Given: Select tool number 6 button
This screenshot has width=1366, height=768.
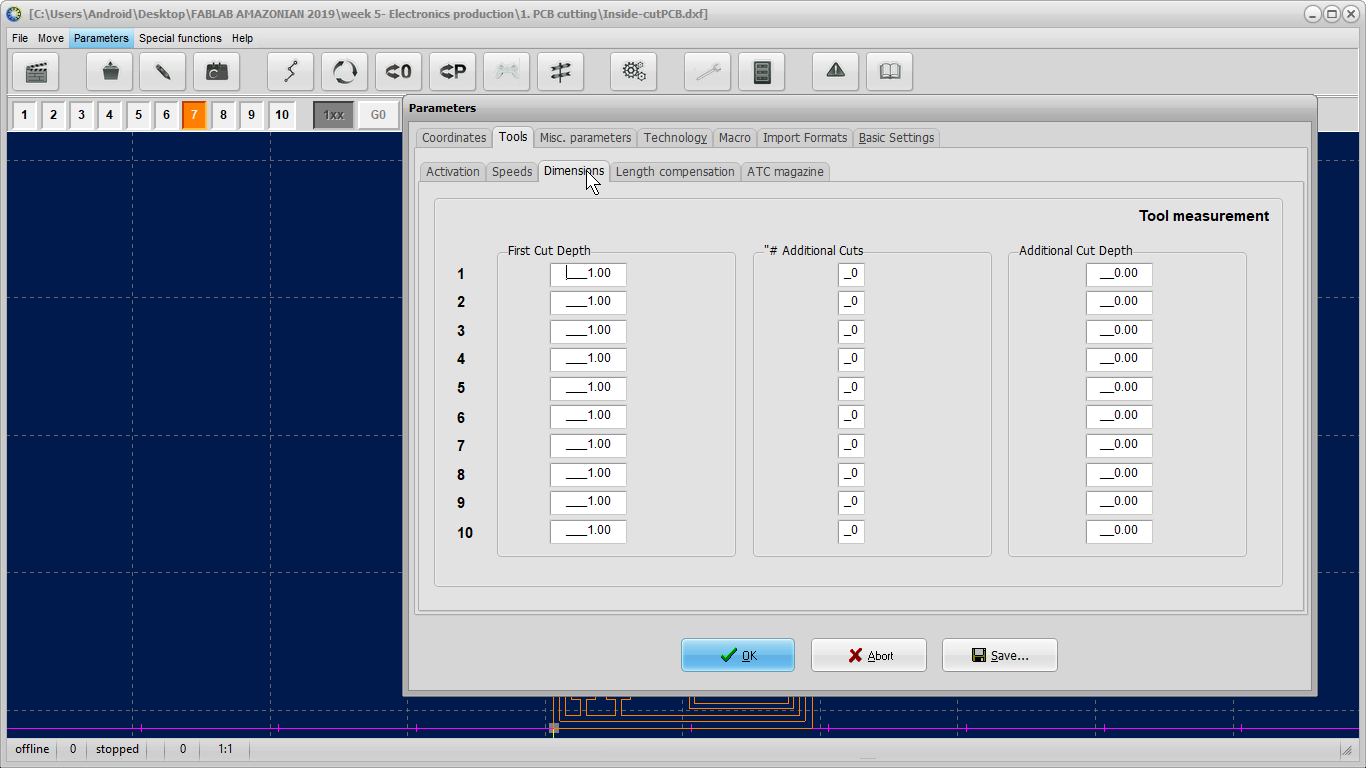Looking at the screenshot, I should (166, 115).
